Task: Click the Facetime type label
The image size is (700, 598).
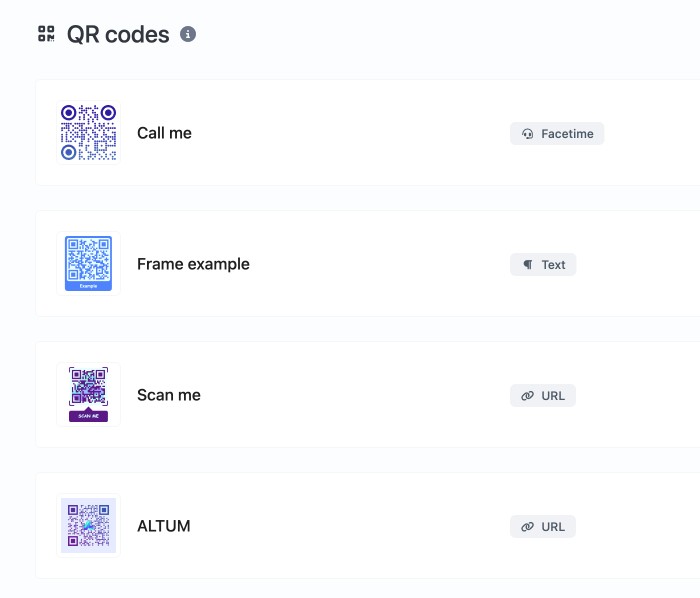Action: coord(567,134)
